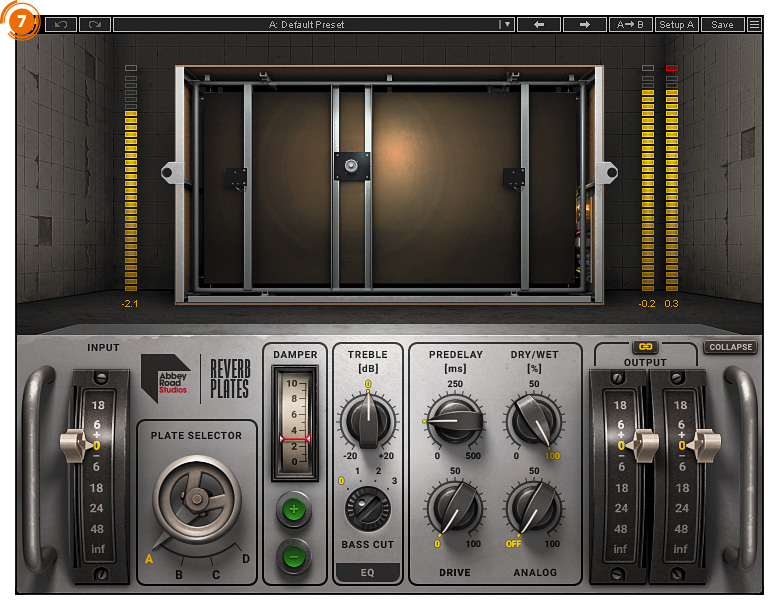Click the Predelay 500 scale label
This screenshot has width=779, height=610.
pos(473,456)
